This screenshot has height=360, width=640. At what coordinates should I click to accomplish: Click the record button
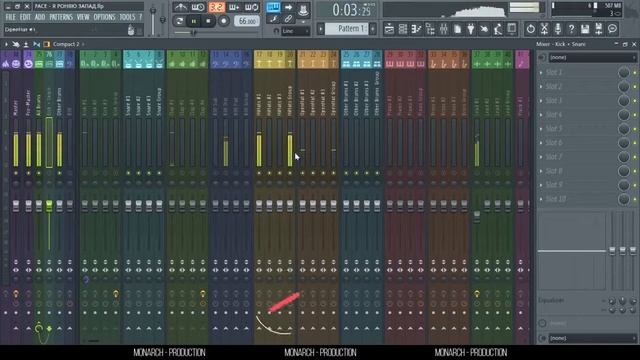[x=223, y=21]
